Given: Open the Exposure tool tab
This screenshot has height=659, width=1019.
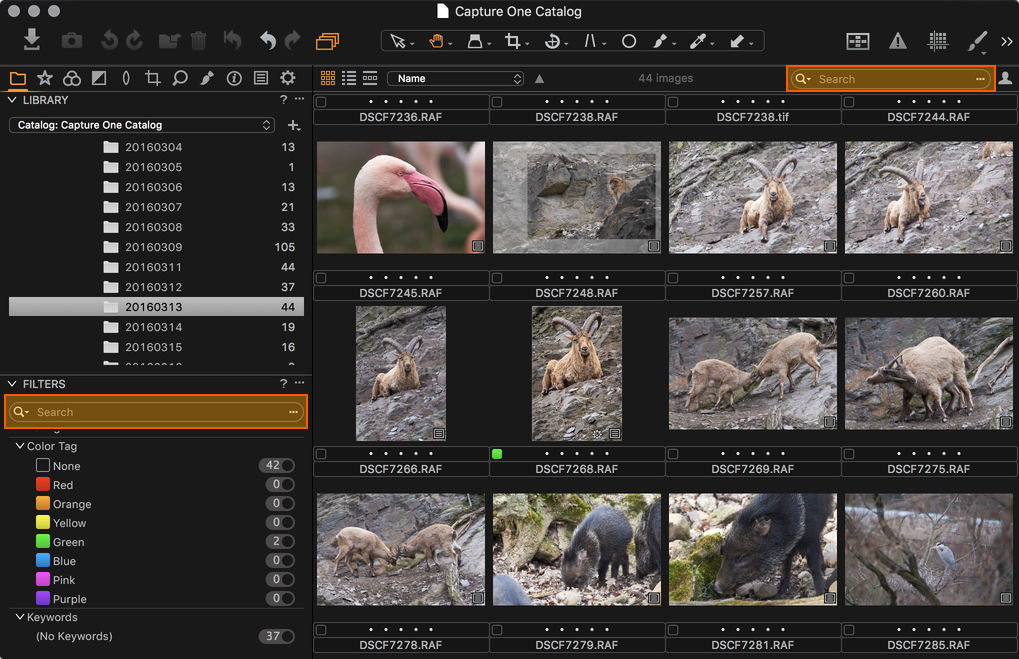Looking at the screenshot, I should tap(99, 79).
